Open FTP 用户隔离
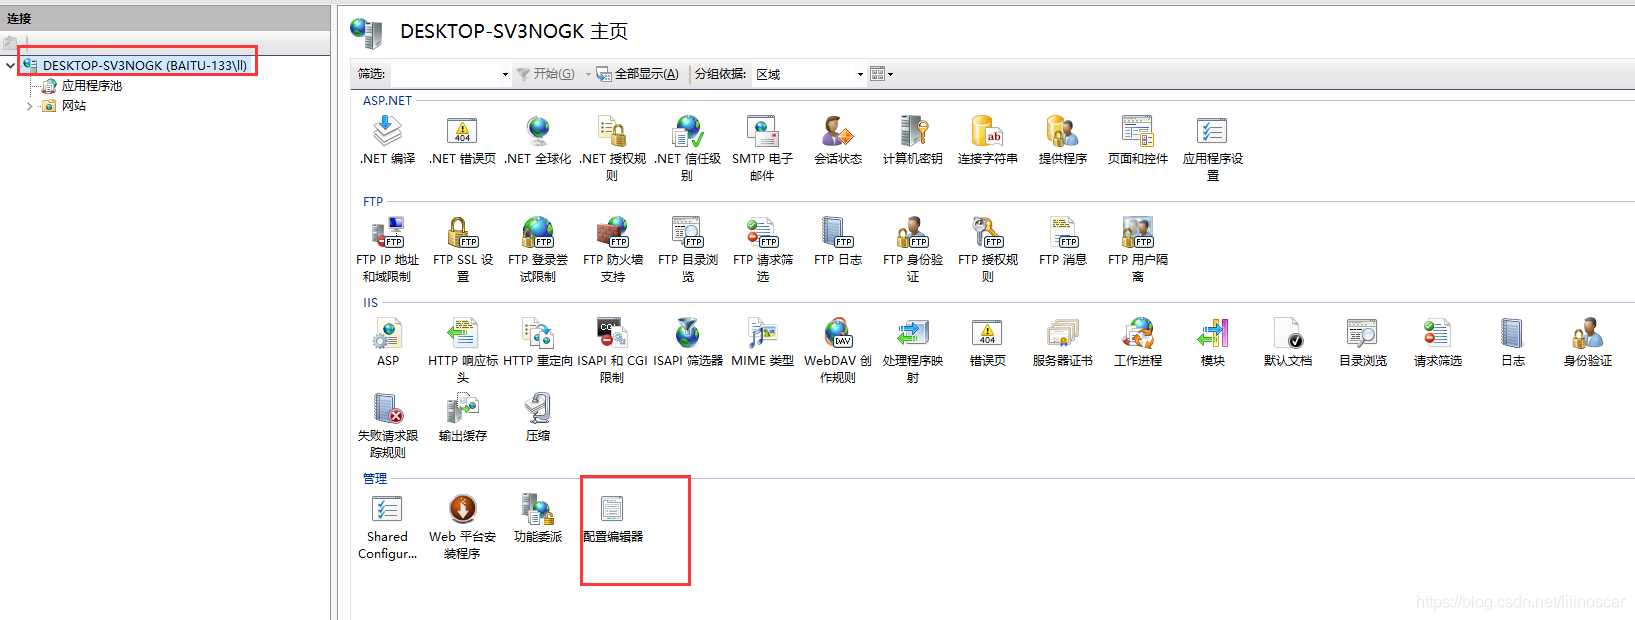Screen dimensions: 1635x620 [1138, 249]
